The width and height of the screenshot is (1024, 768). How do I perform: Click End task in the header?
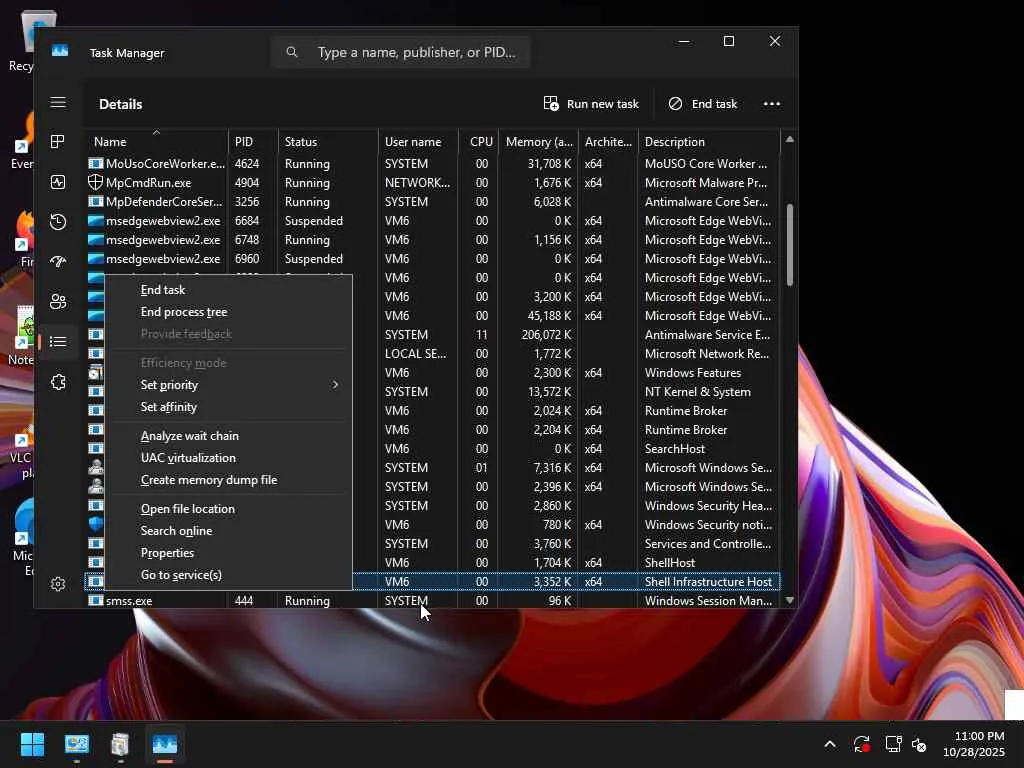[x=703, y=104]
